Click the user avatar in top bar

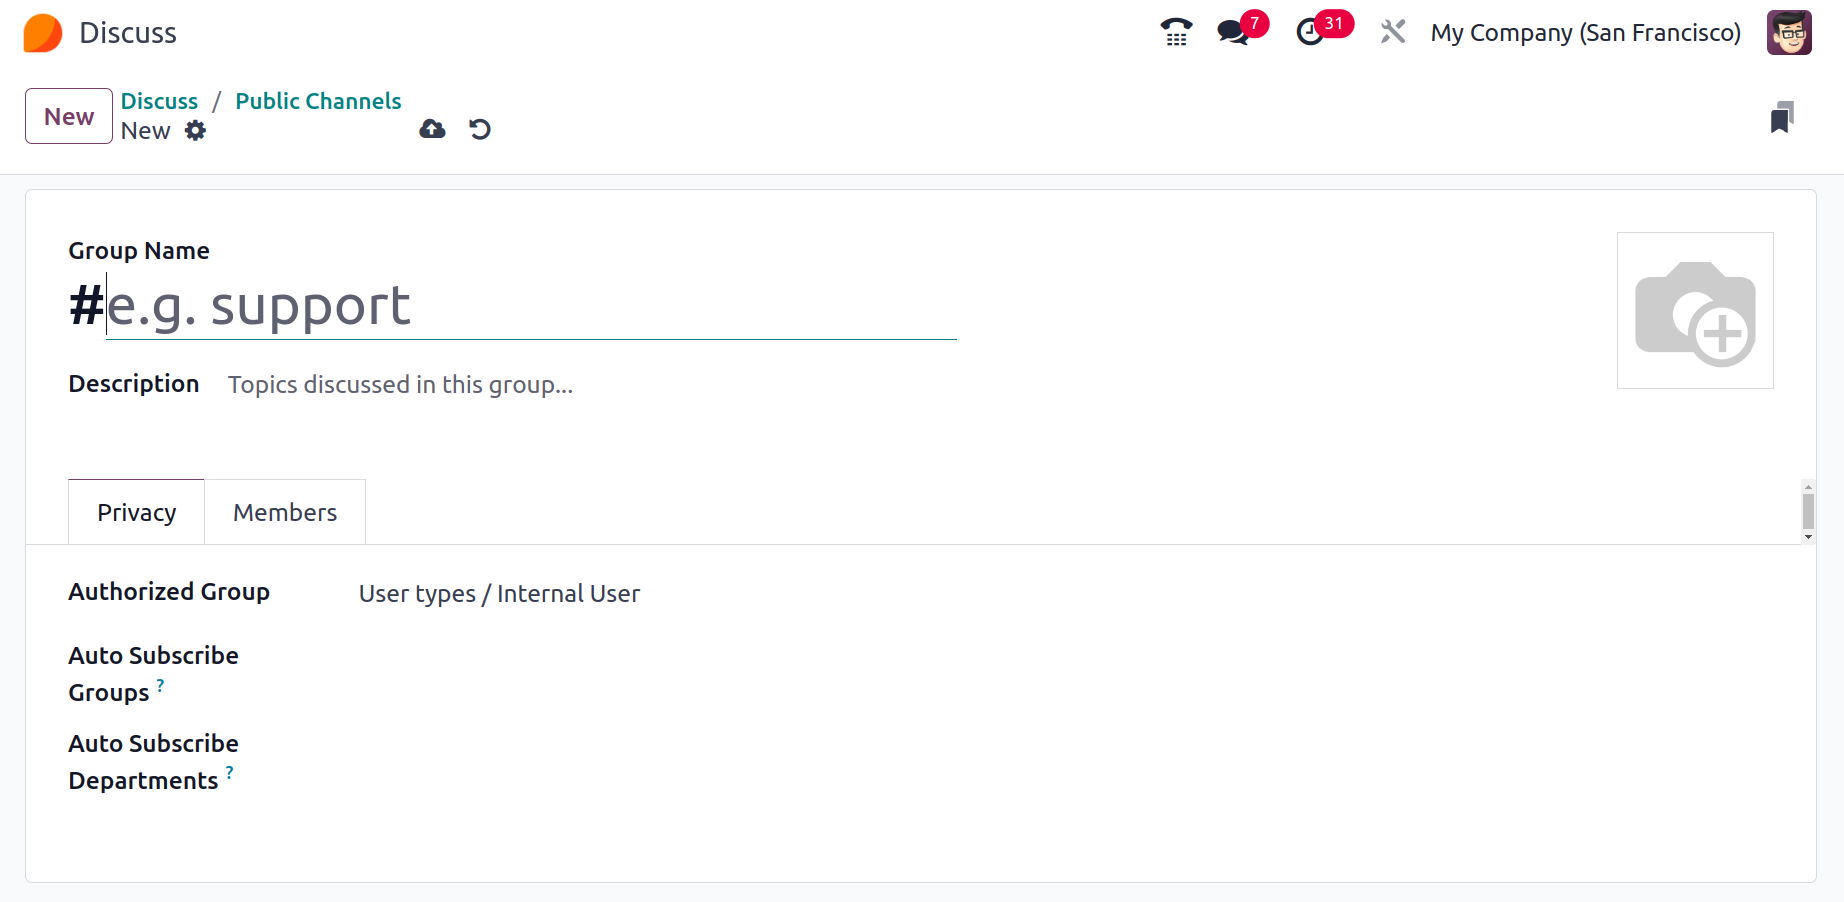click(x=1789, y=32)
